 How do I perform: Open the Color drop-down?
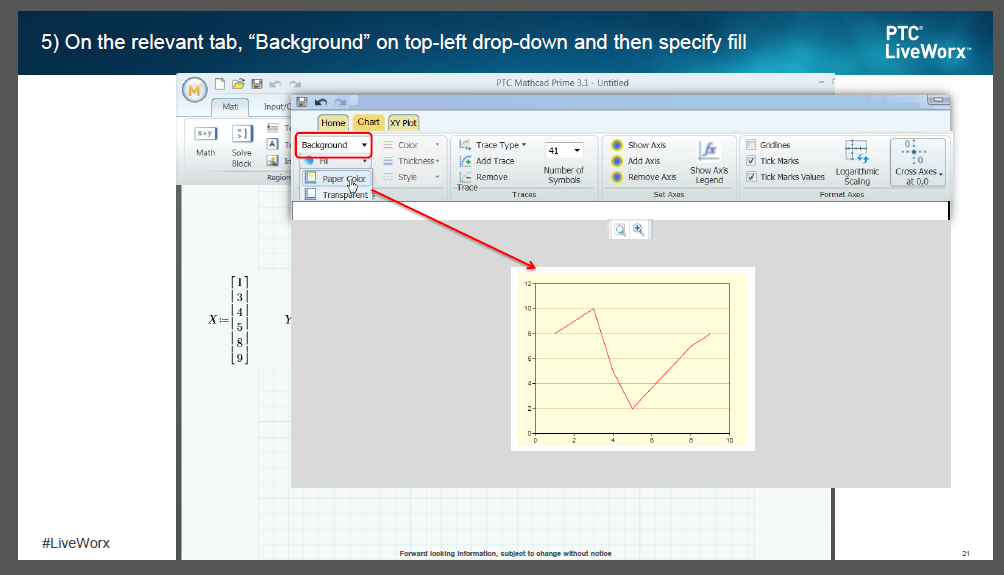coord(412,145)
